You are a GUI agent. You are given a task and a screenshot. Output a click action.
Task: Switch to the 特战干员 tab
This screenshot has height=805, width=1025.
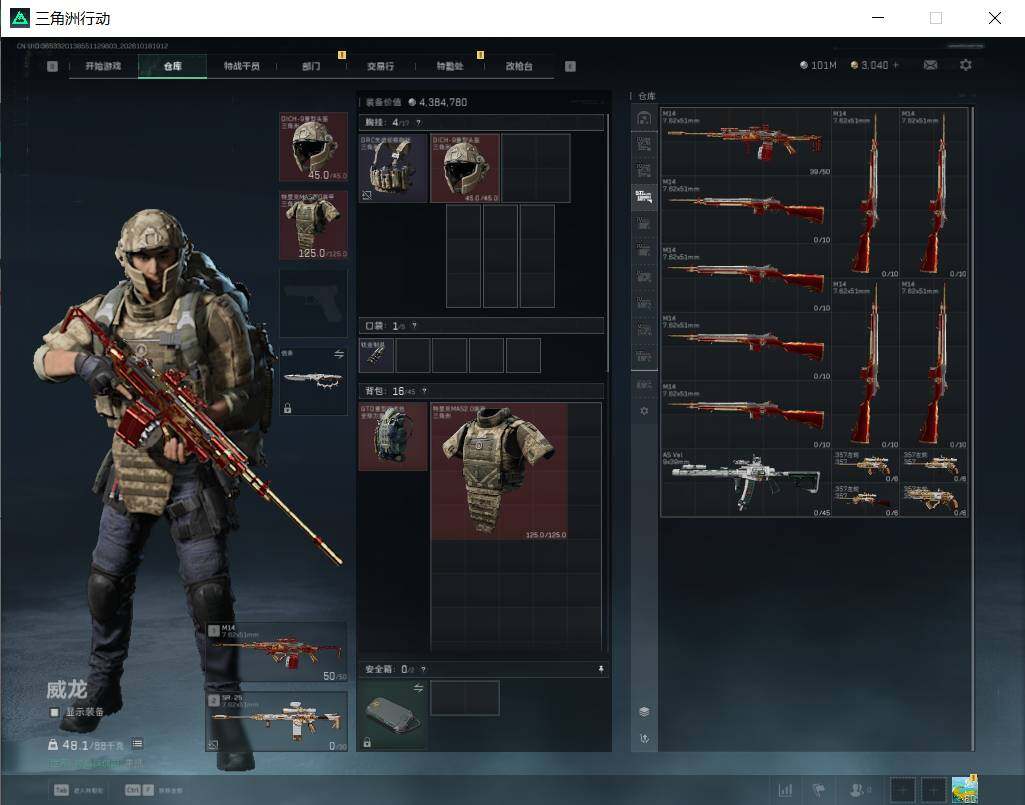(x=242, y=66)
